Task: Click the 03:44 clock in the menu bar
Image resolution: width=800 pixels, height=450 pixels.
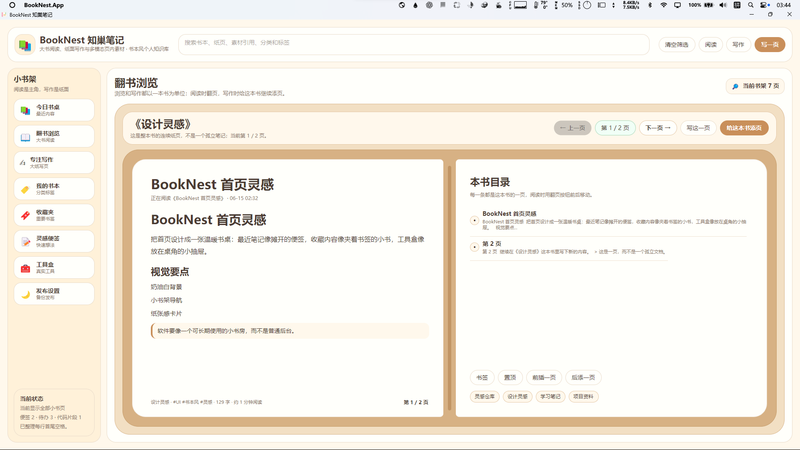Action: (x=784, y=5)
